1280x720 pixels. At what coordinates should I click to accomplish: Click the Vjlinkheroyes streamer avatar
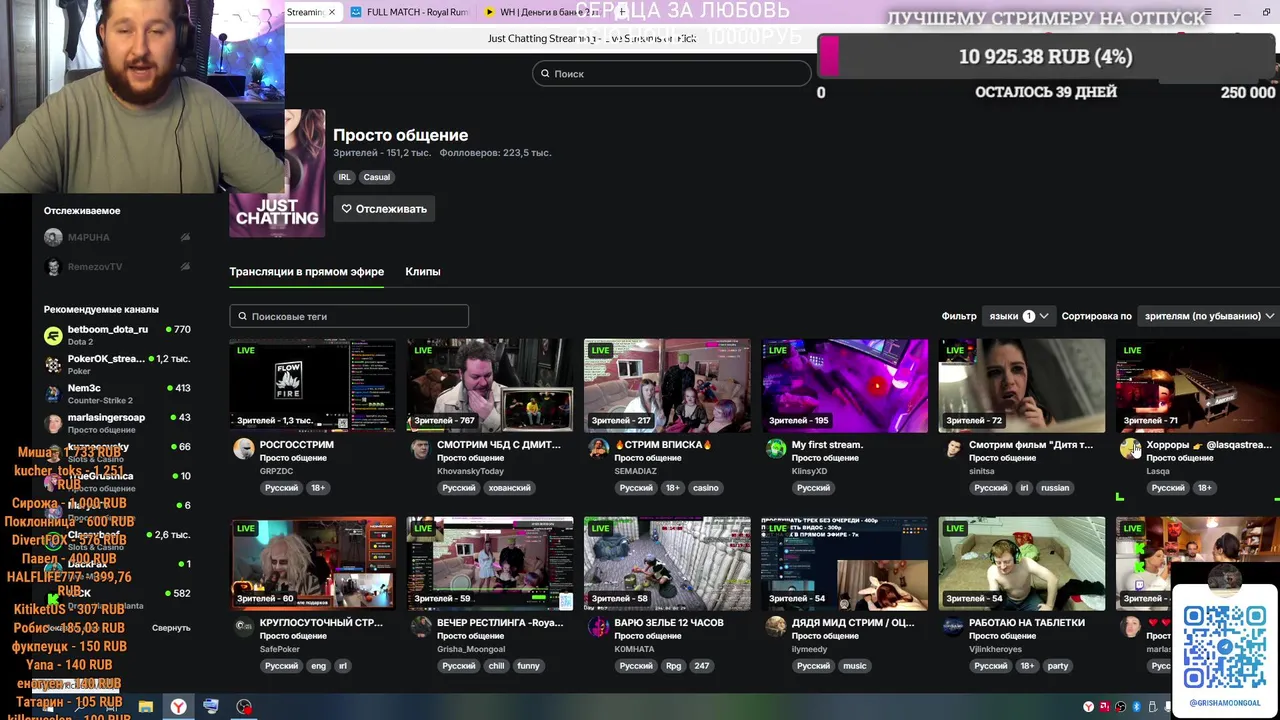tap(953, 626)
